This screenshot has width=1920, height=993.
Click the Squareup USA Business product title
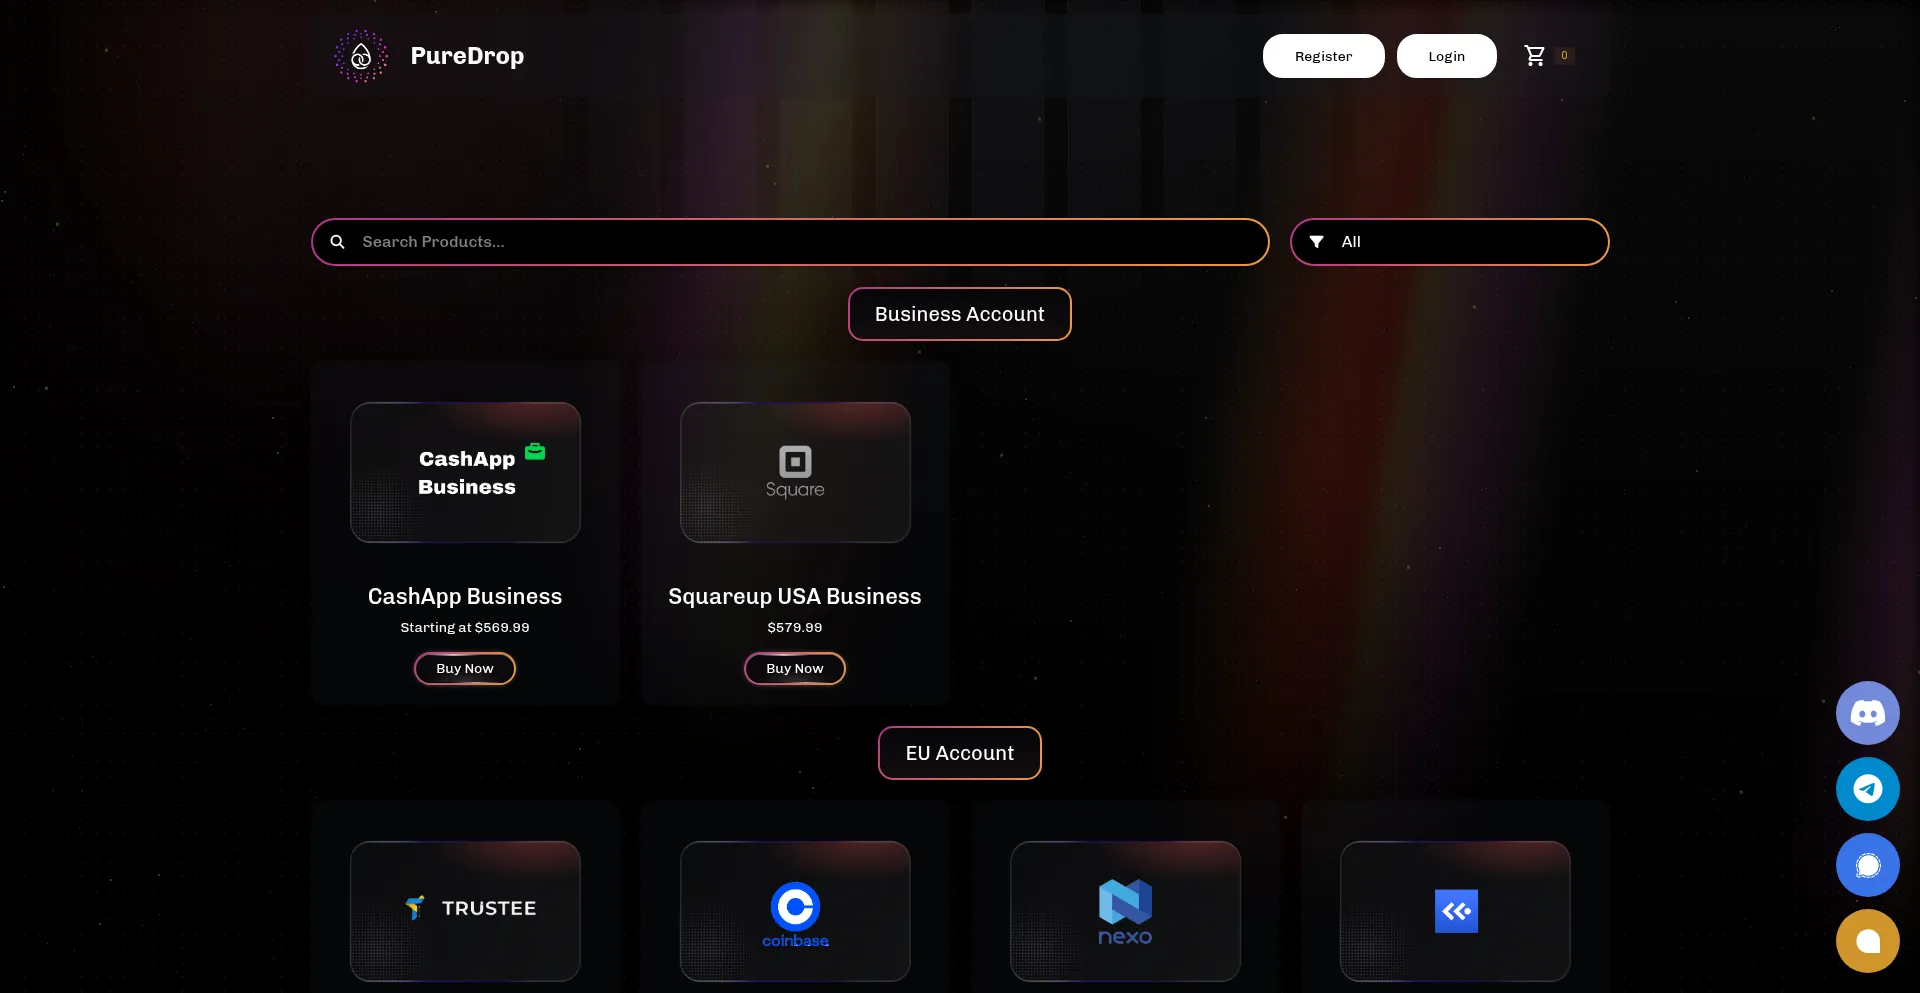[795, 597]
